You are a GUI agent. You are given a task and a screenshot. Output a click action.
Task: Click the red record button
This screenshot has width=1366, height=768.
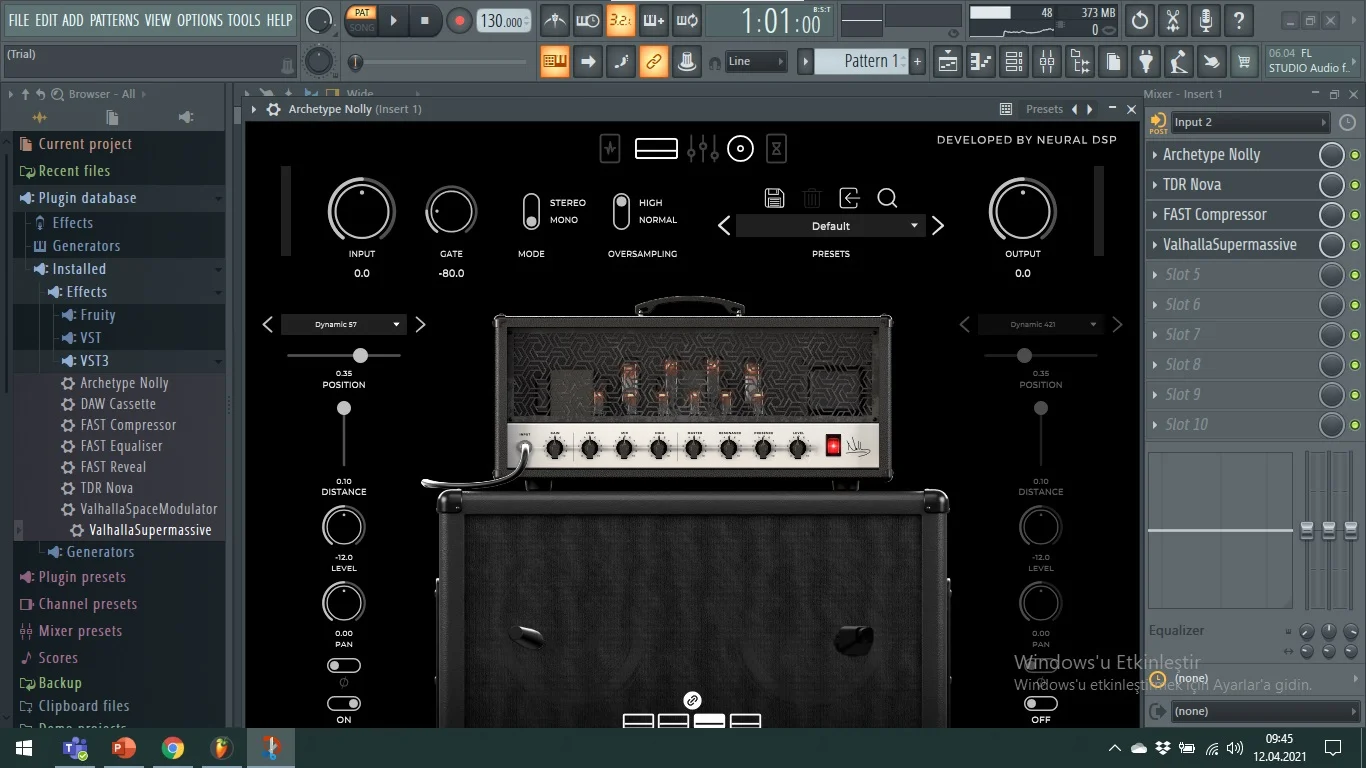click(x=460, y=20)
